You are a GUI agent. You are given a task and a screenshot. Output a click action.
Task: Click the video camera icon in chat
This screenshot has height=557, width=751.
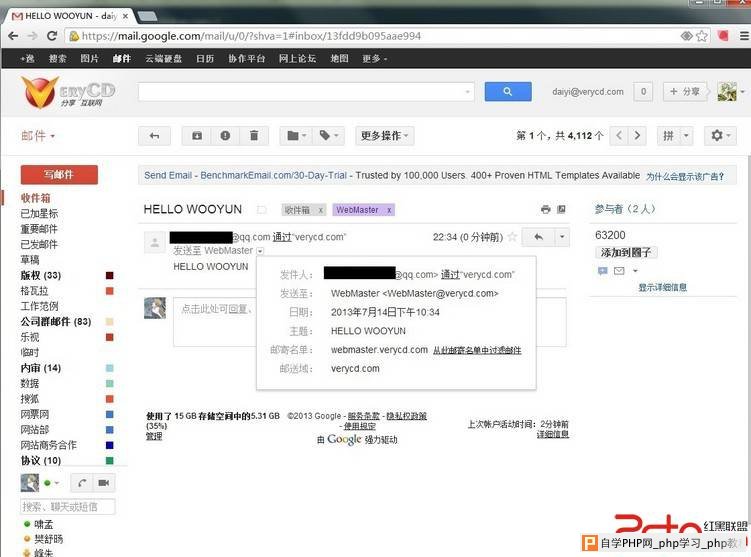(103, 483)
